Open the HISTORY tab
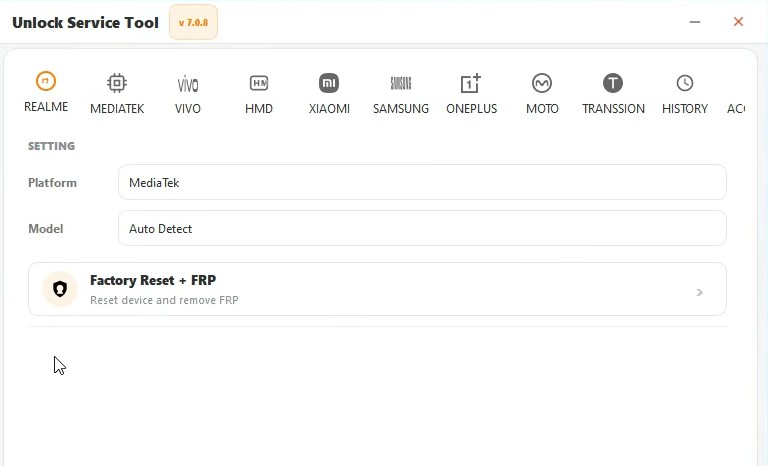Image resolution: width=768 pixels, height=466 pixels. [685, 94]
